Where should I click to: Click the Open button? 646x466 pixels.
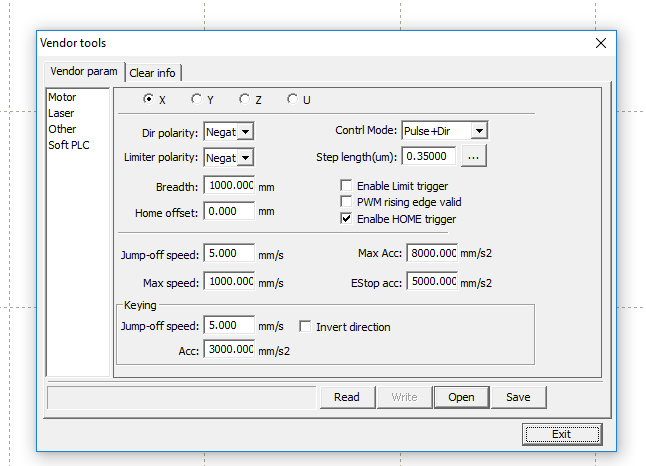tap(461, 397)
